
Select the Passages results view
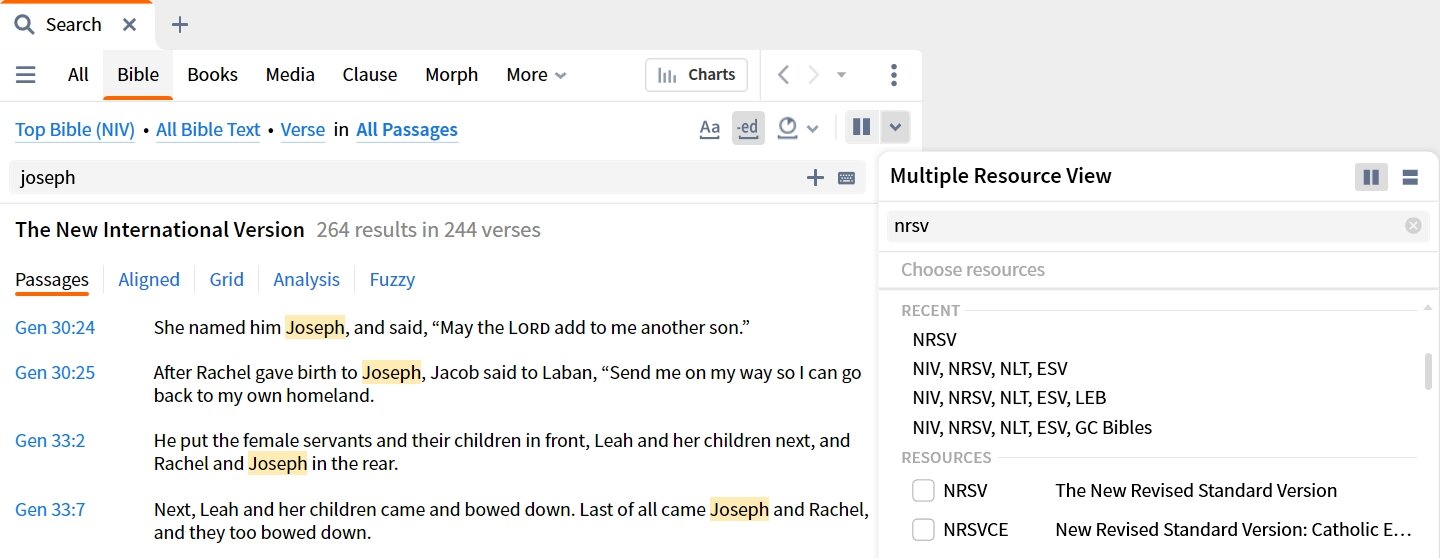52,280
